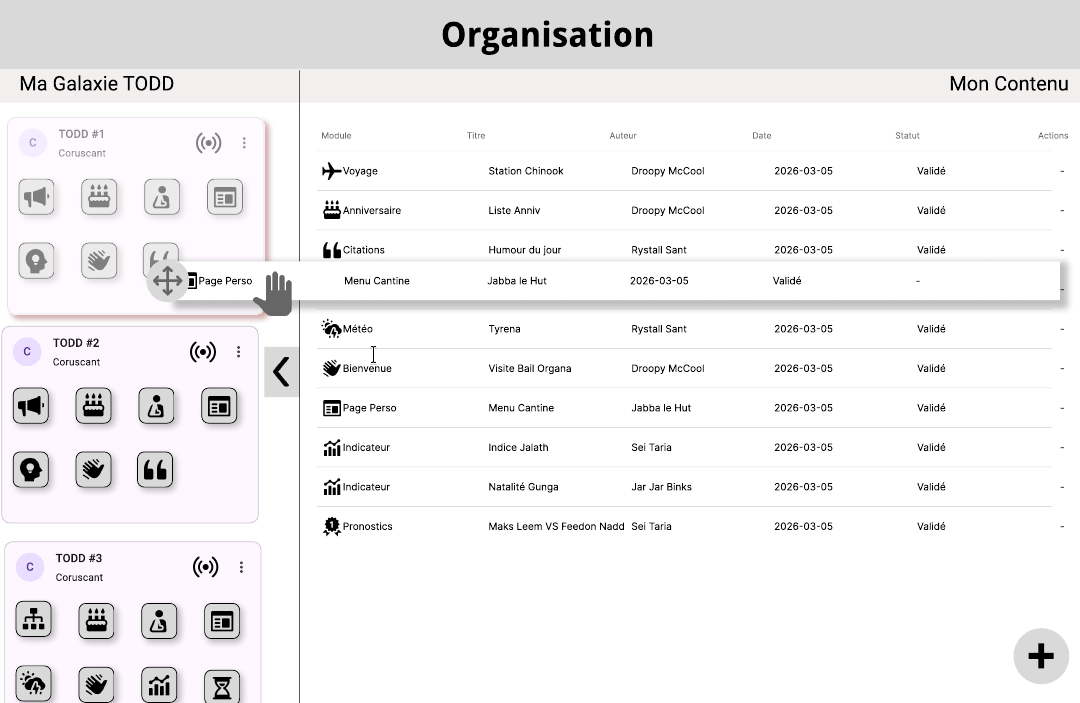This screenshot has width=1080, height=703.
Task: Click the page layout icon in TODD #2
Action: click(220, 406)
